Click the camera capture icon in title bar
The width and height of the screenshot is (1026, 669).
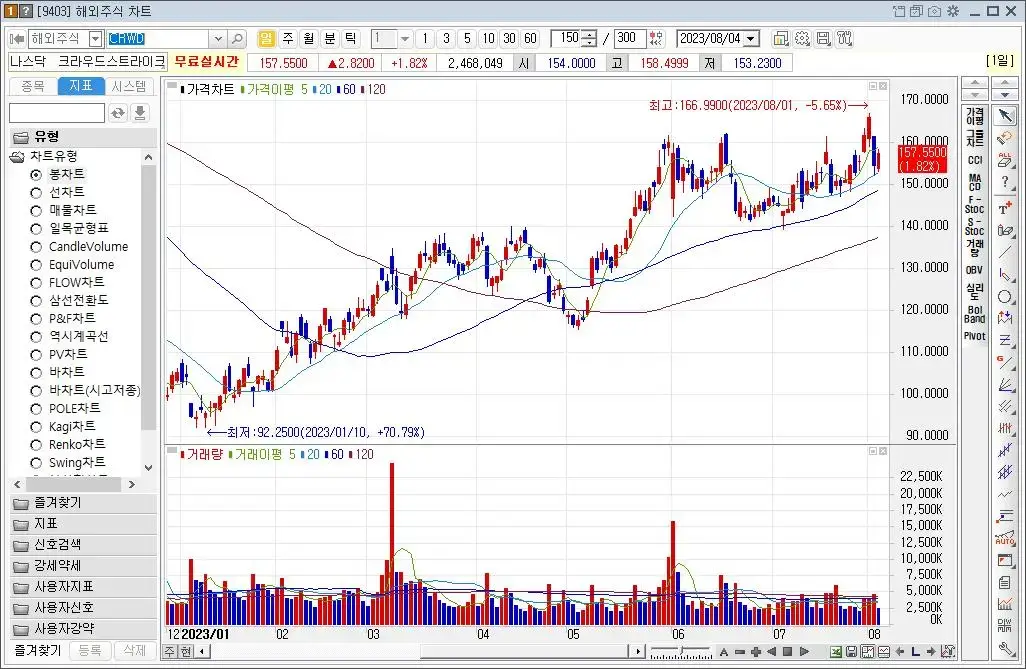coord(934,11)
